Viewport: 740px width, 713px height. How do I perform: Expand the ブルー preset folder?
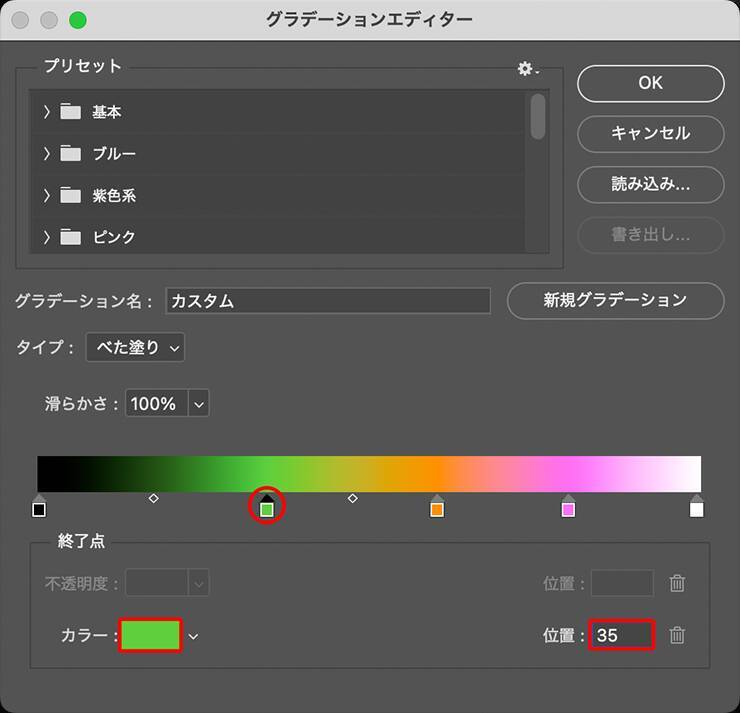[46, 154]
